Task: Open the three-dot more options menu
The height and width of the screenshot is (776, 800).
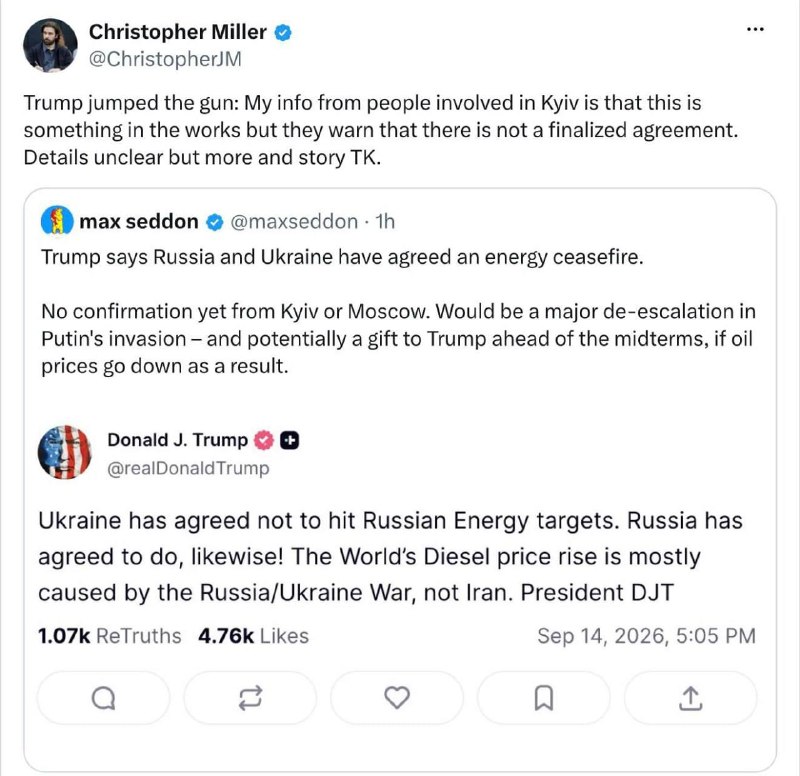Action: pos(755,30)
